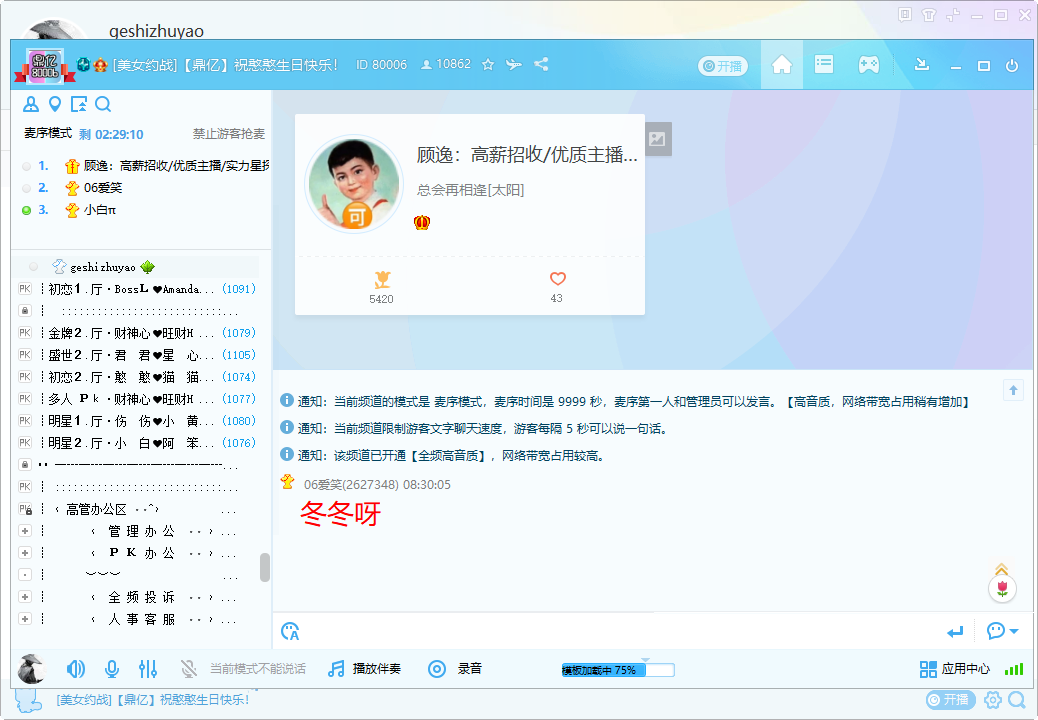Screen dimensions: 1038x720
Task: Click user avatar in bottom-left corner
Action: point(30,669)
